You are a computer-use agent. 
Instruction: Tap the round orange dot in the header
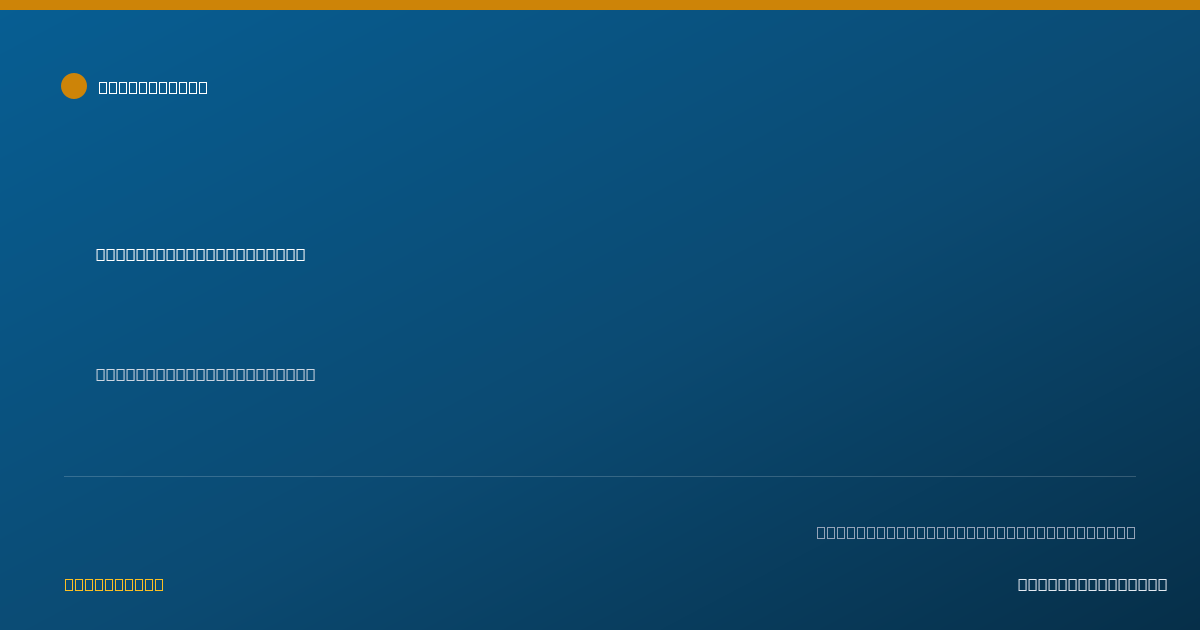tap(74, 86)
